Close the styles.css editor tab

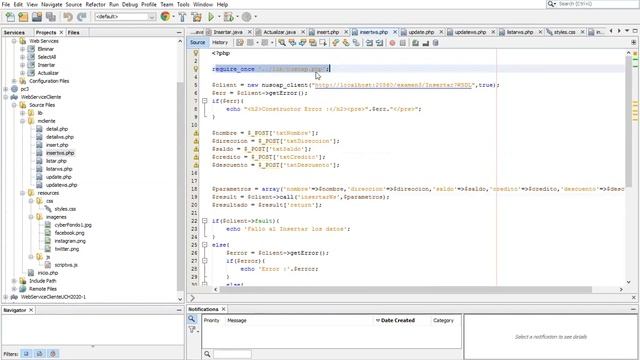click(x=582, y=32)
